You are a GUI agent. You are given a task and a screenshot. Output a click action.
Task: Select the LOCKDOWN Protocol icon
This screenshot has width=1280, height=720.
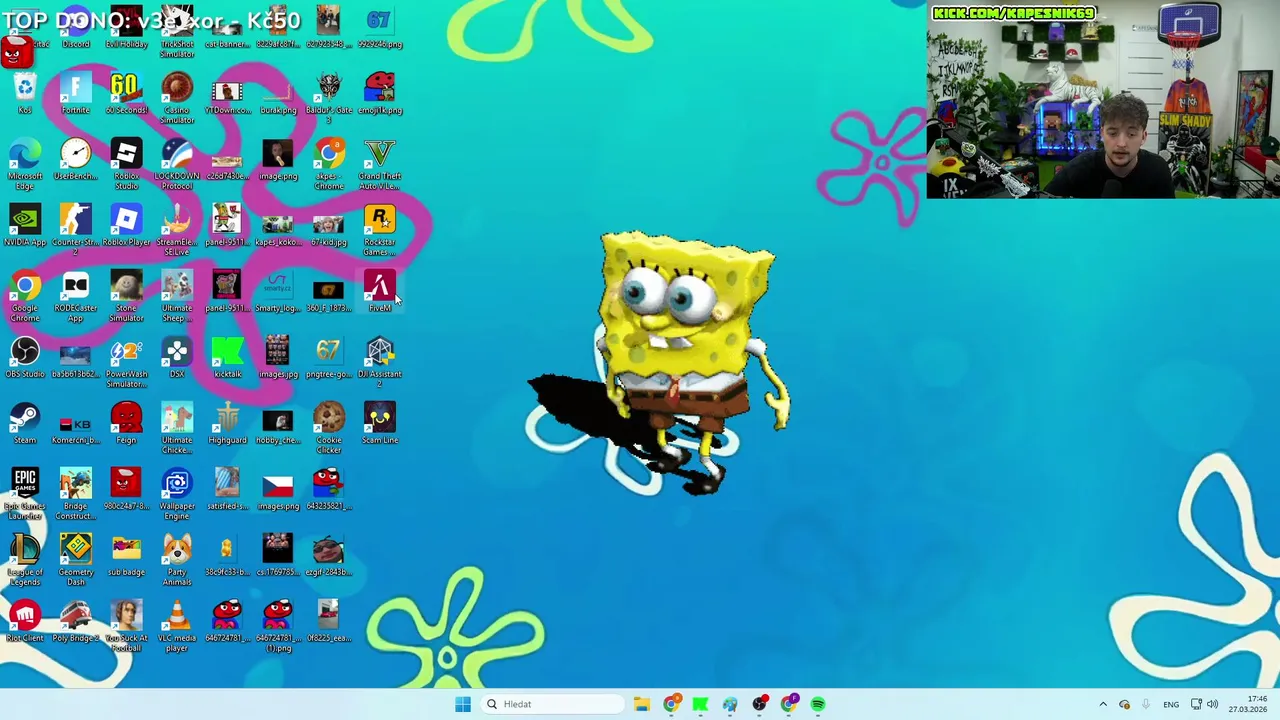[x=177, y=164]
